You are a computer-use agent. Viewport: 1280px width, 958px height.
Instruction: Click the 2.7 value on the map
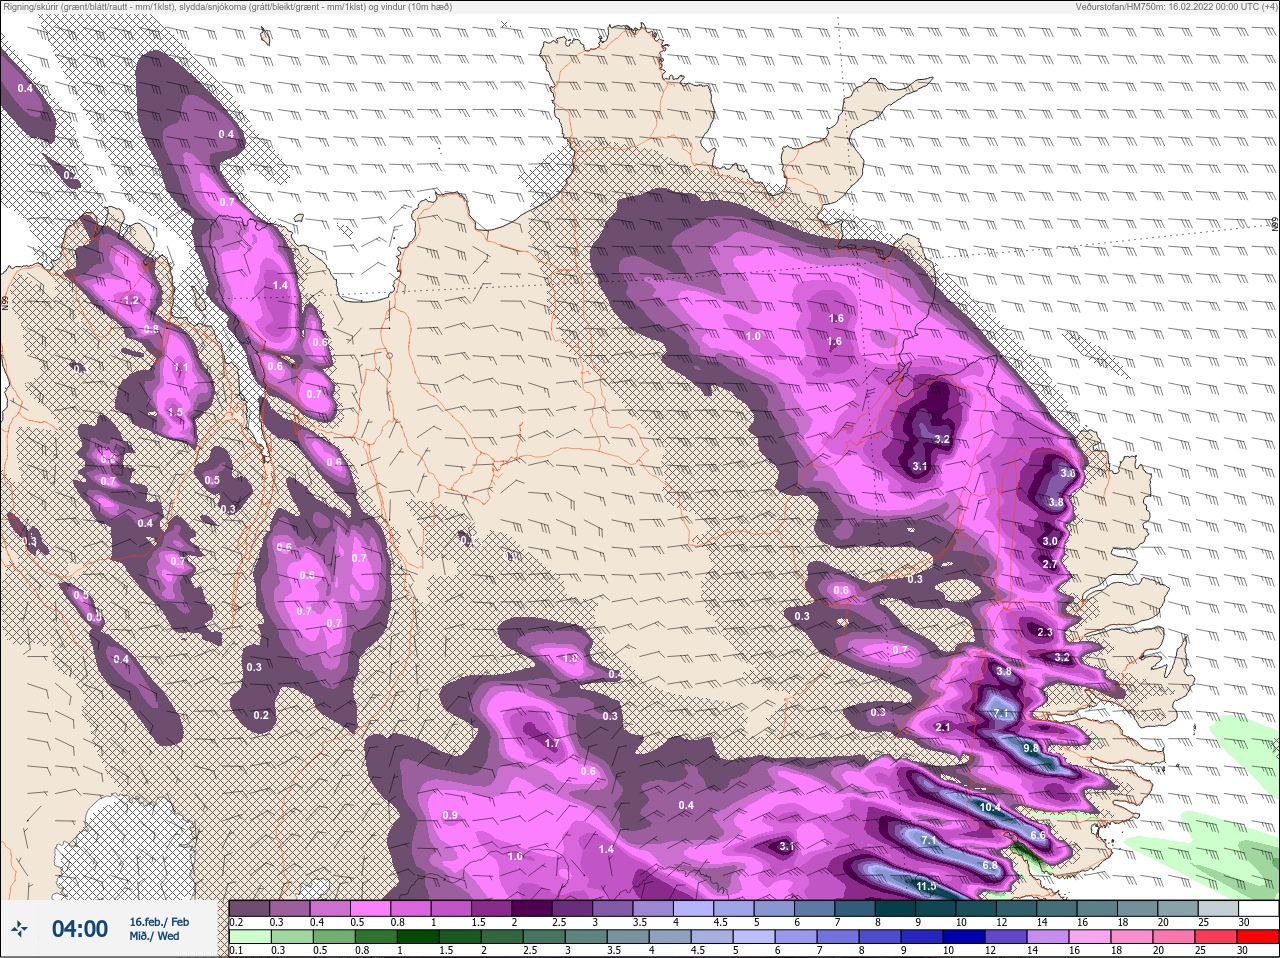point(1050,565)
